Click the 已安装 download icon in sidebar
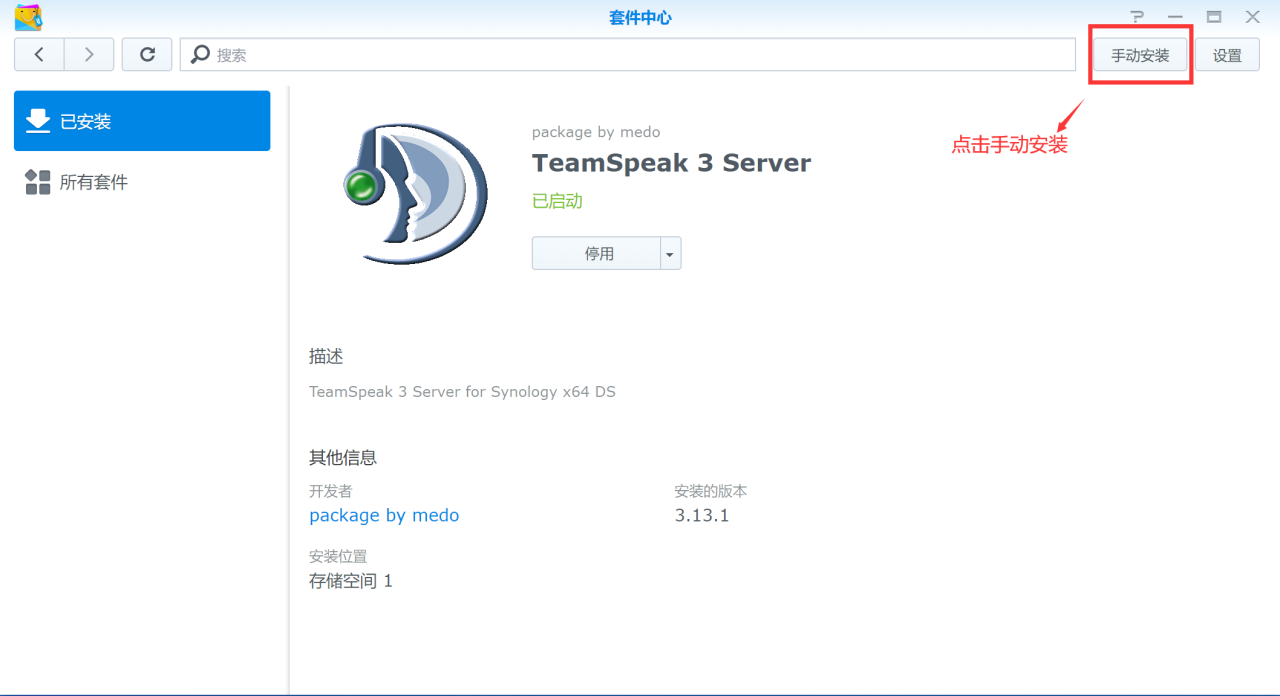 tap(38, 120)
